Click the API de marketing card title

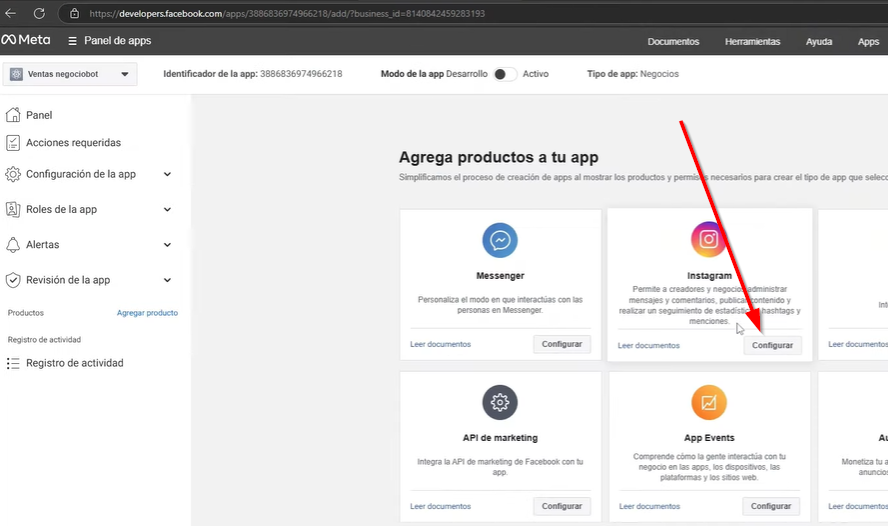500,438
